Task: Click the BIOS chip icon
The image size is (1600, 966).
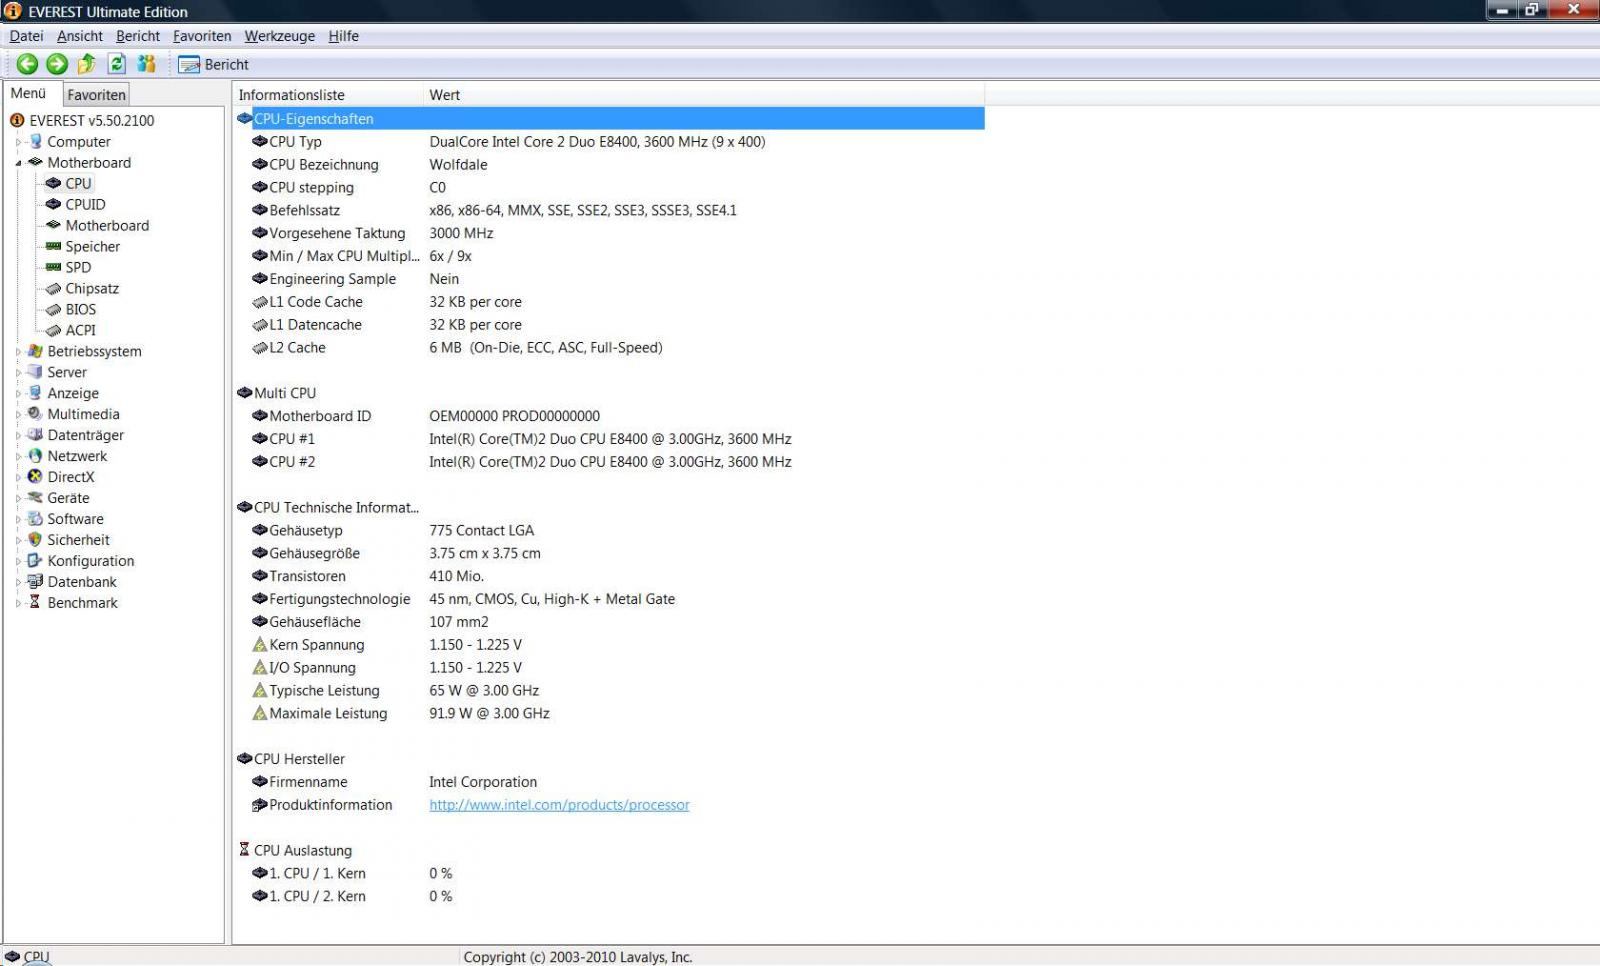Action: [x=54, y=309]
